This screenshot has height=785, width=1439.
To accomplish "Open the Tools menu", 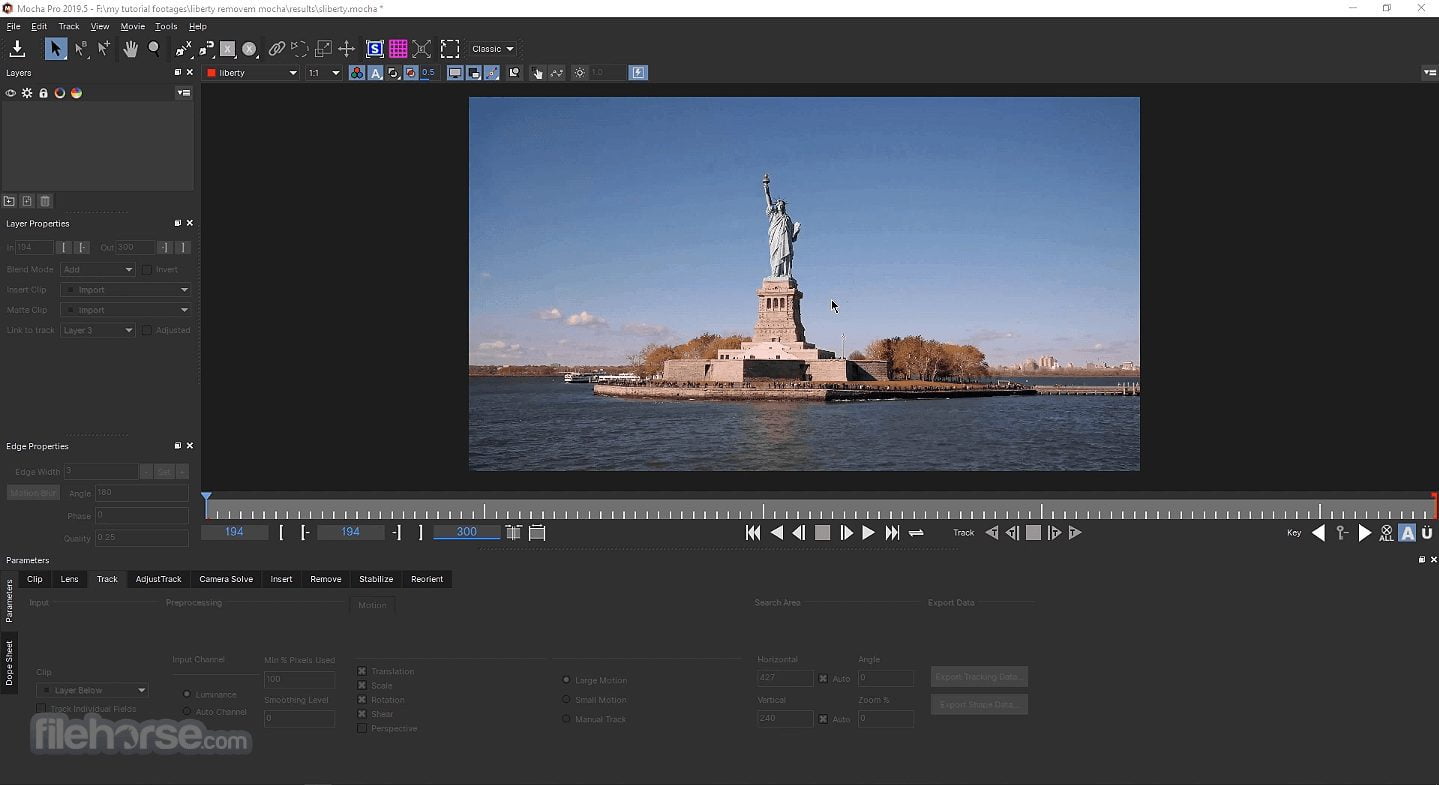I will pos(166,26).
